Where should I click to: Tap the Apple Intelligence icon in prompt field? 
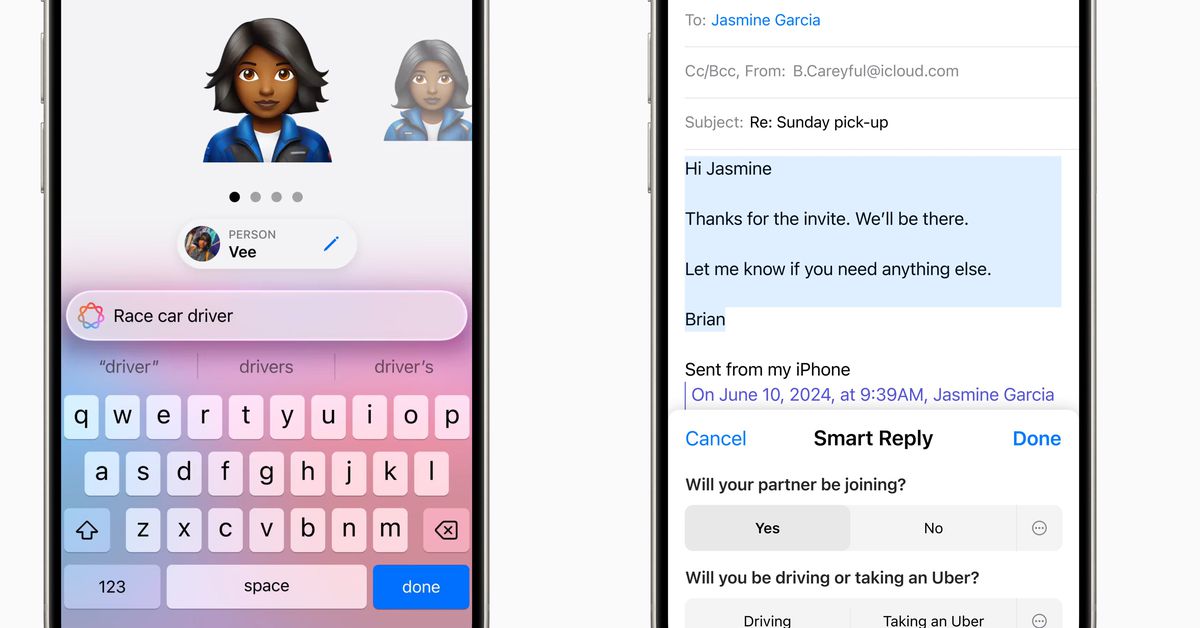tap(91, 316)
